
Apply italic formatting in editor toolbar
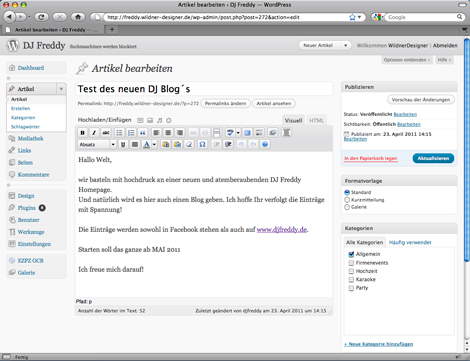pyautogui.click(x=94, y=133)
